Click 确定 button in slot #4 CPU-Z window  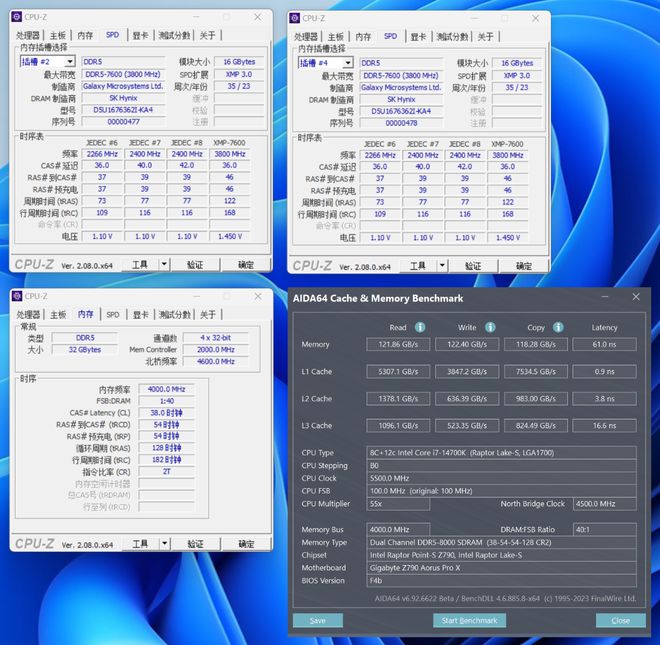pyautogui.click(x=524, y=266)
